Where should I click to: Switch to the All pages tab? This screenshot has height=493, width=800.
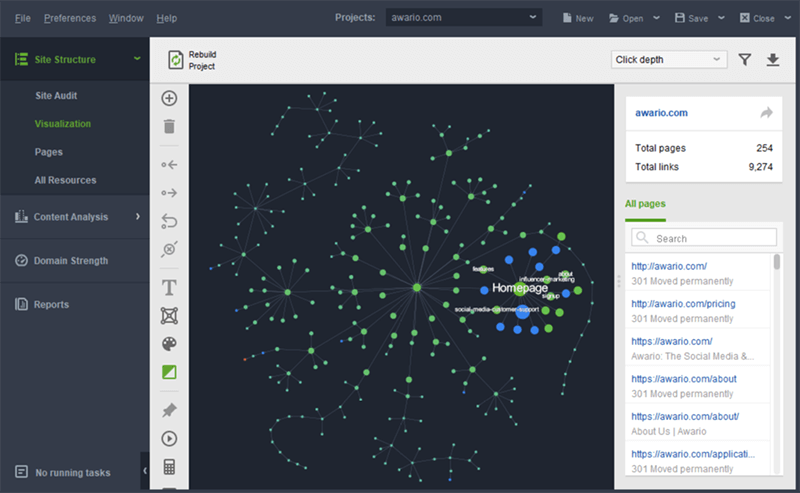coord(645,204)
